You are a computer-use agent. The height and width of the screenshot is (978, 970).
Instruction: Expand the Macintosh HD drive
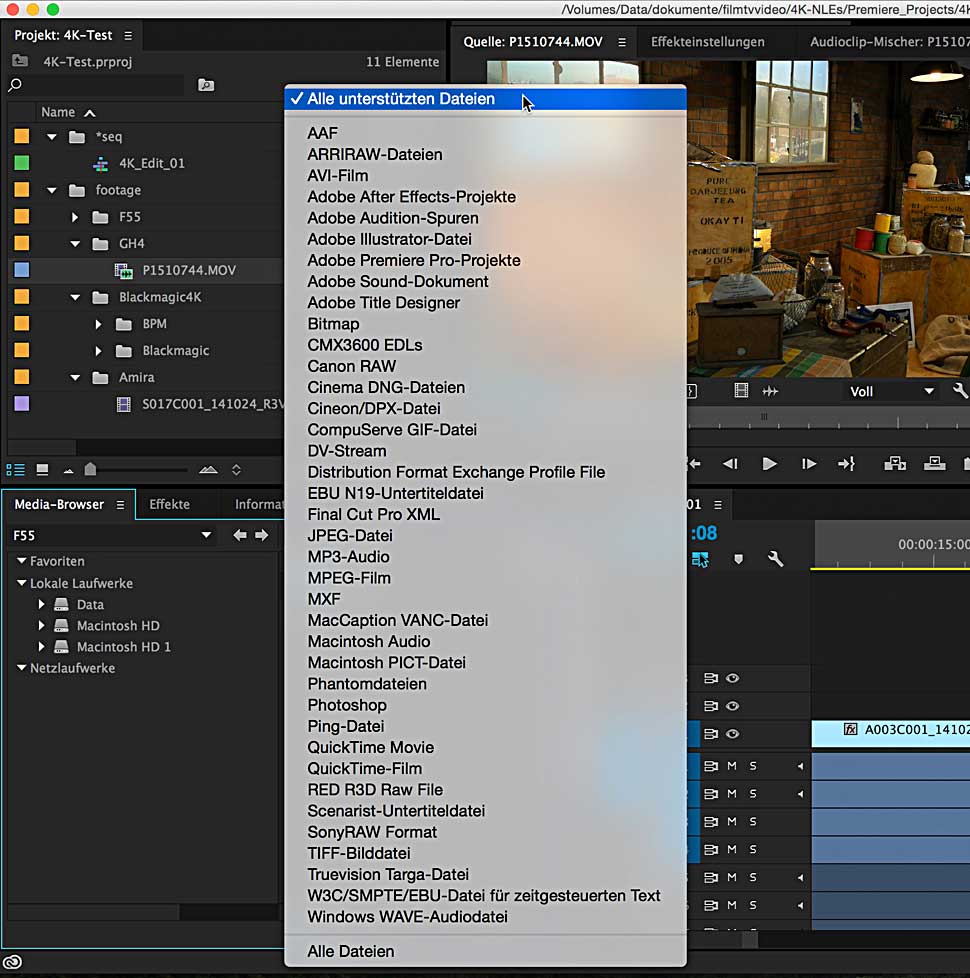(41, 626)
